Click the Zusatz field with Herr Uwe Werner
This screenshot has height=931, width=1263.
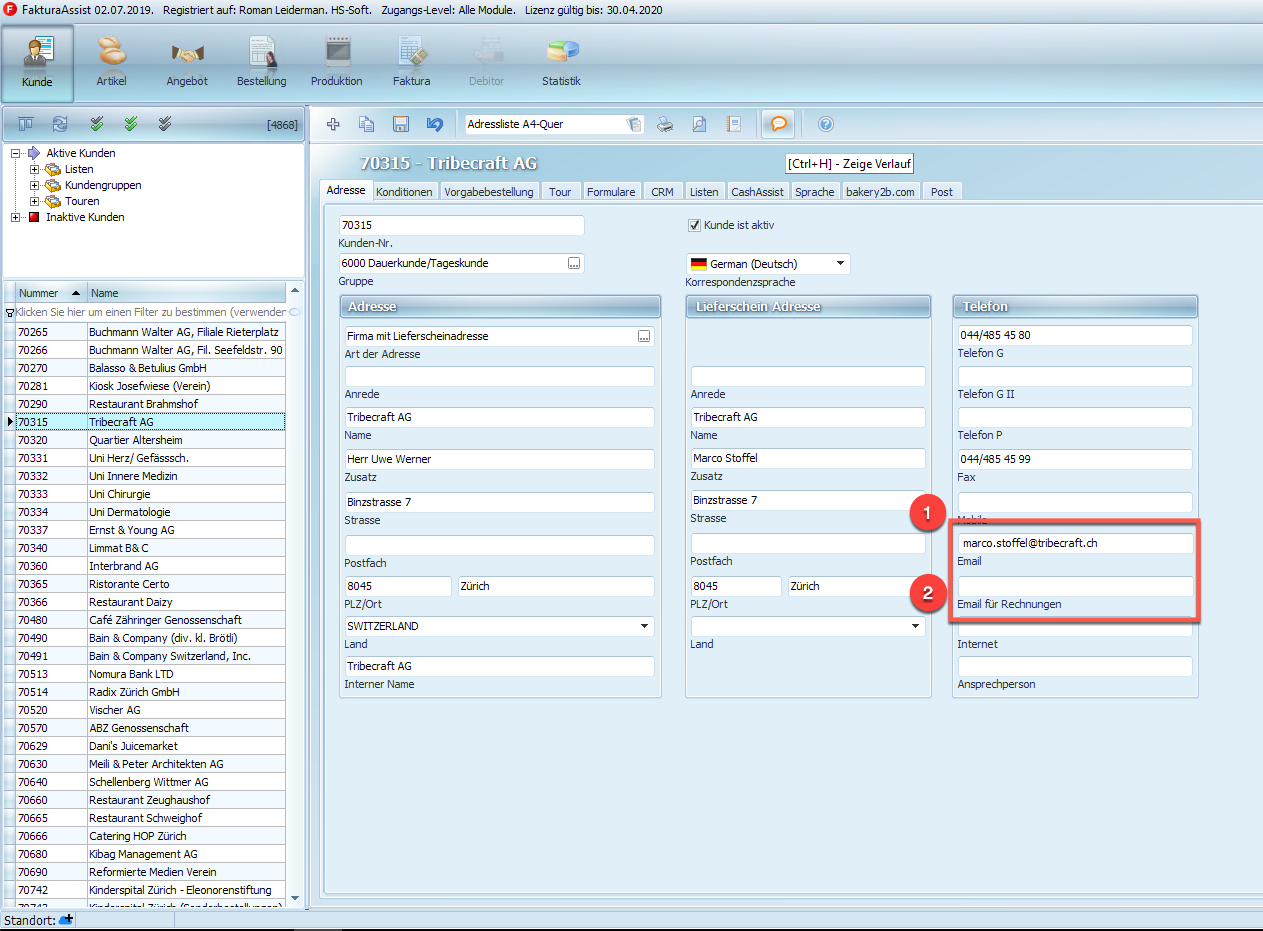(x=499, y=459)
